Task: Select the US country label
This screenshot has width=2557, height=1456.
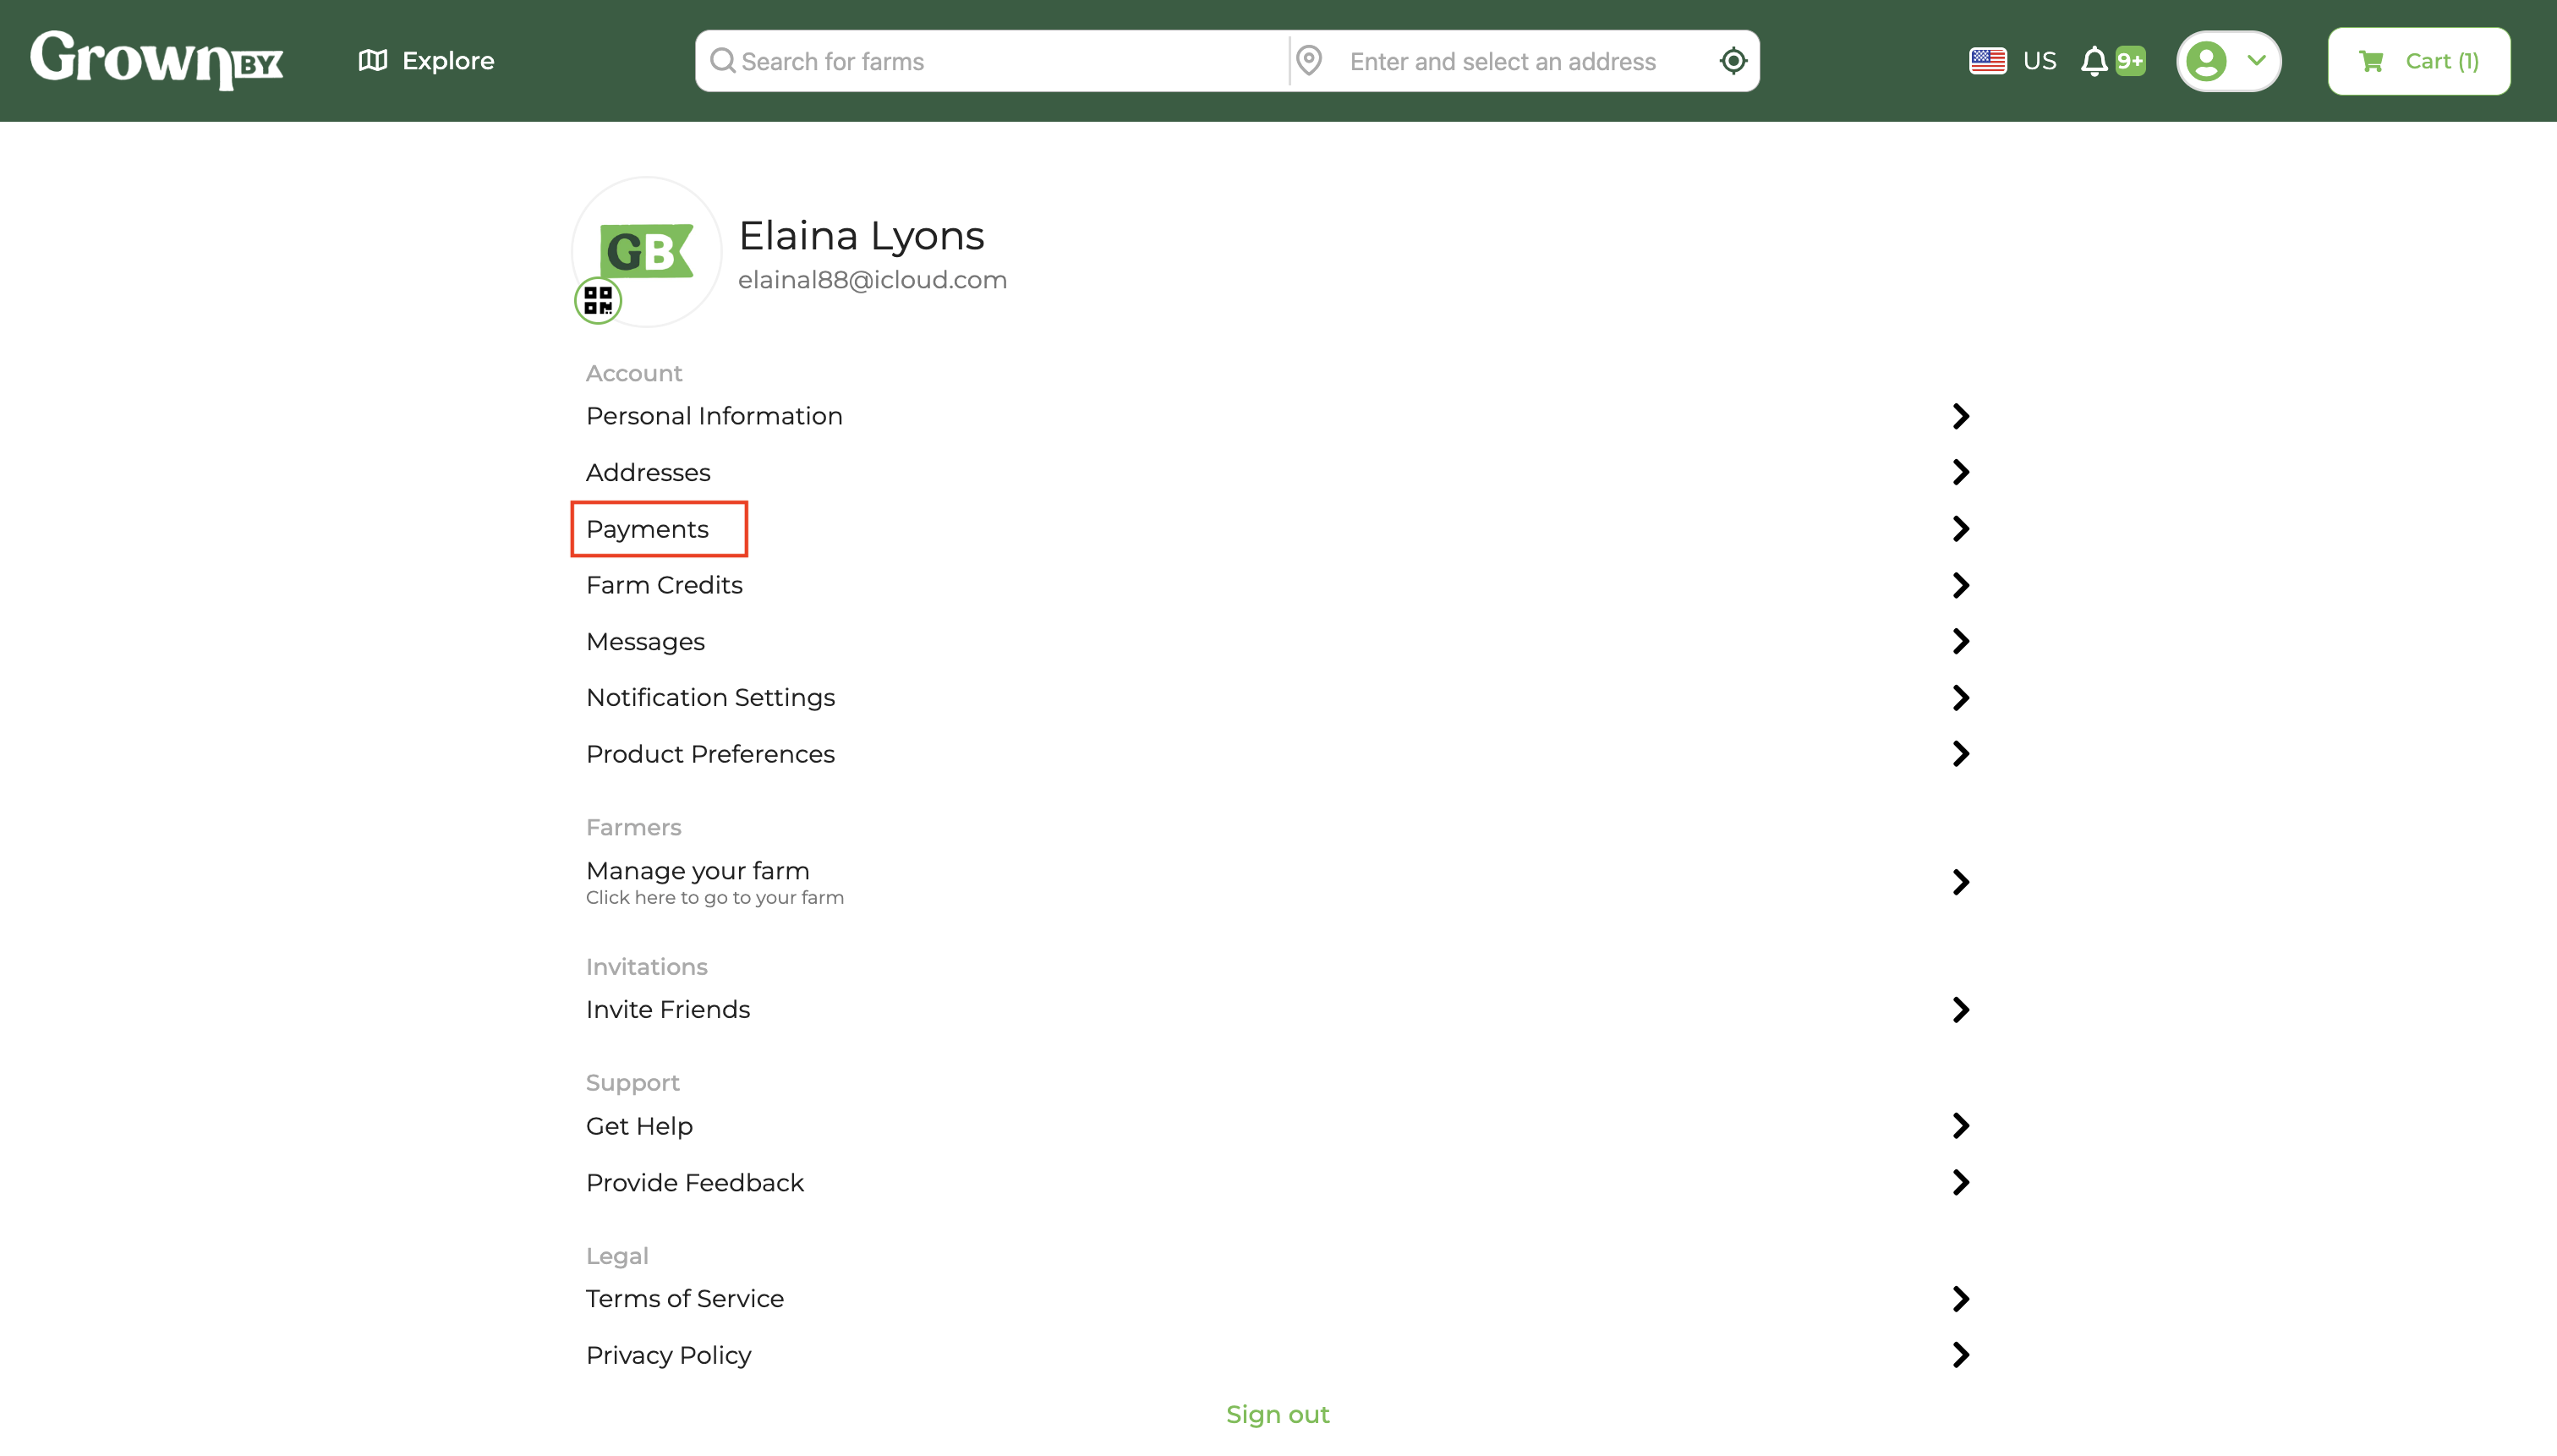Action: tap(2039, 61)
